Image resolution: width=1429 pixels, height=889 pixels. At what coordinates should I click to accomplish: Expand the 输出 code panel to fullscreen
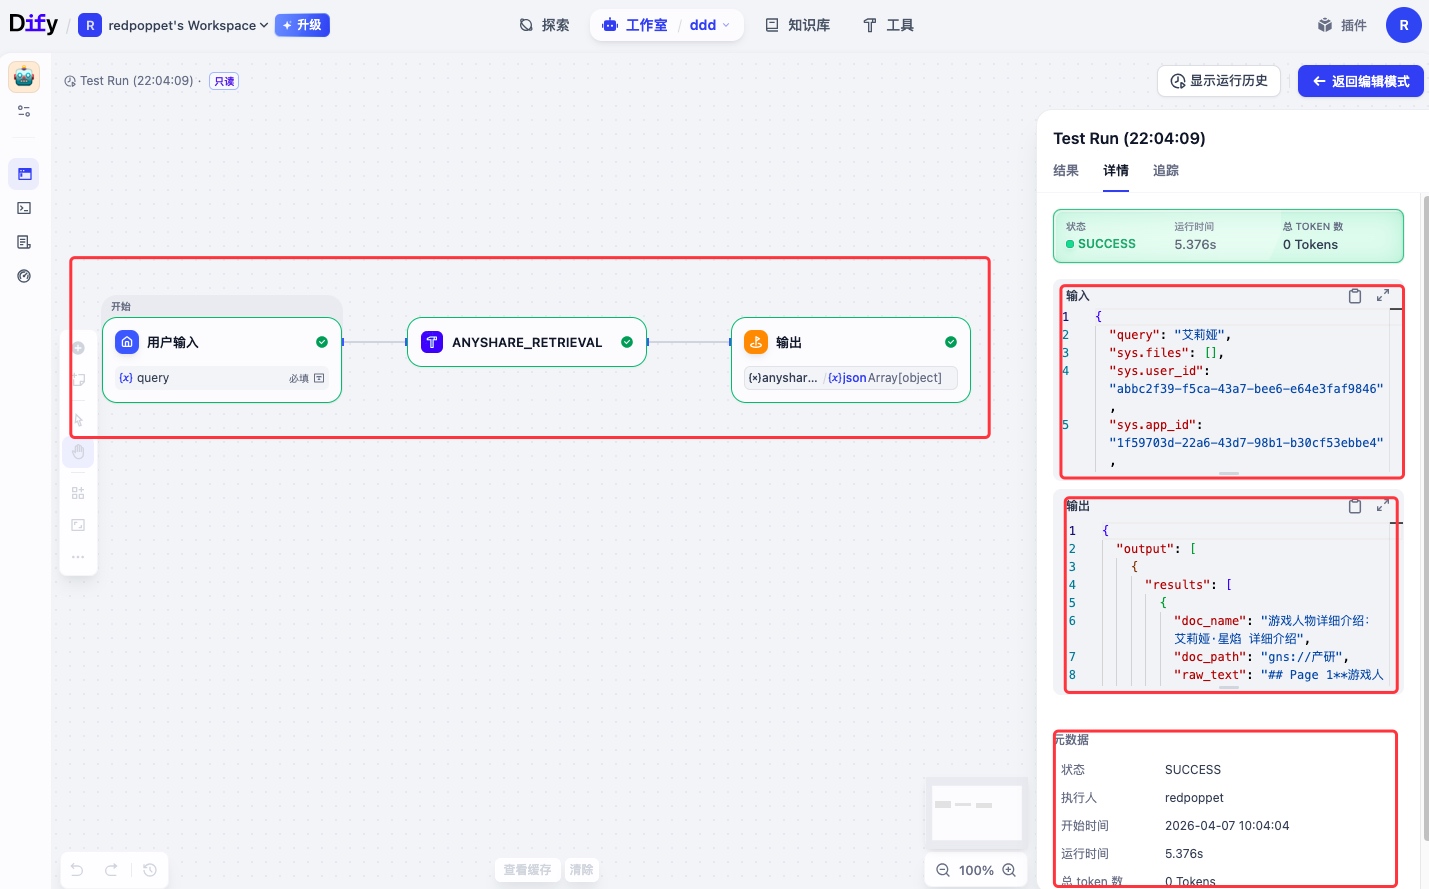[1382, 506]
